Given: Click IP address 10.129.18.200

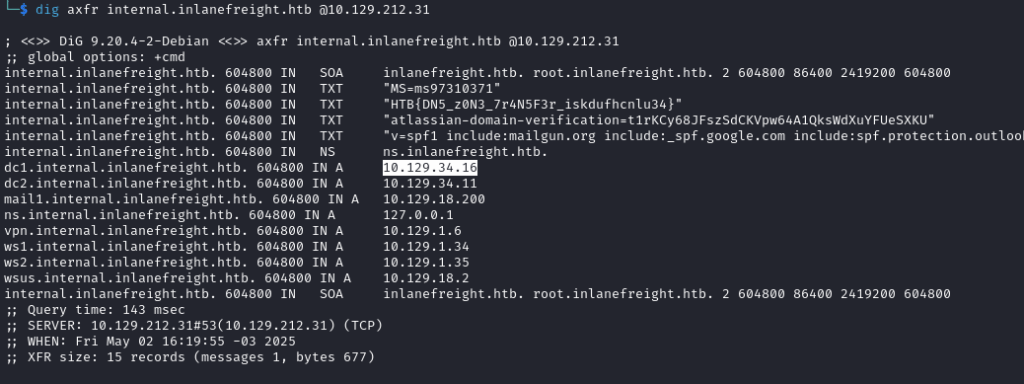Looking at the screenshot, I should click(434, 199).
